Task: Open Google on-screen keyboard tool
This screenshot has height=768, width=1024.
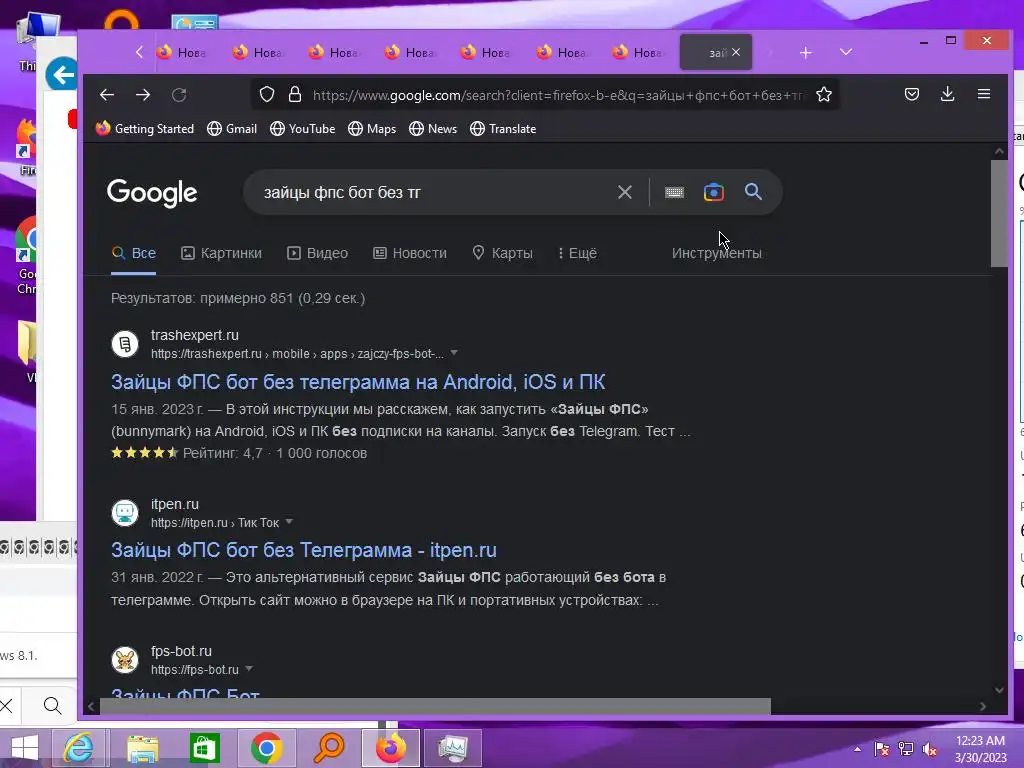Action: pyautogui.click(x=674, y=192)
